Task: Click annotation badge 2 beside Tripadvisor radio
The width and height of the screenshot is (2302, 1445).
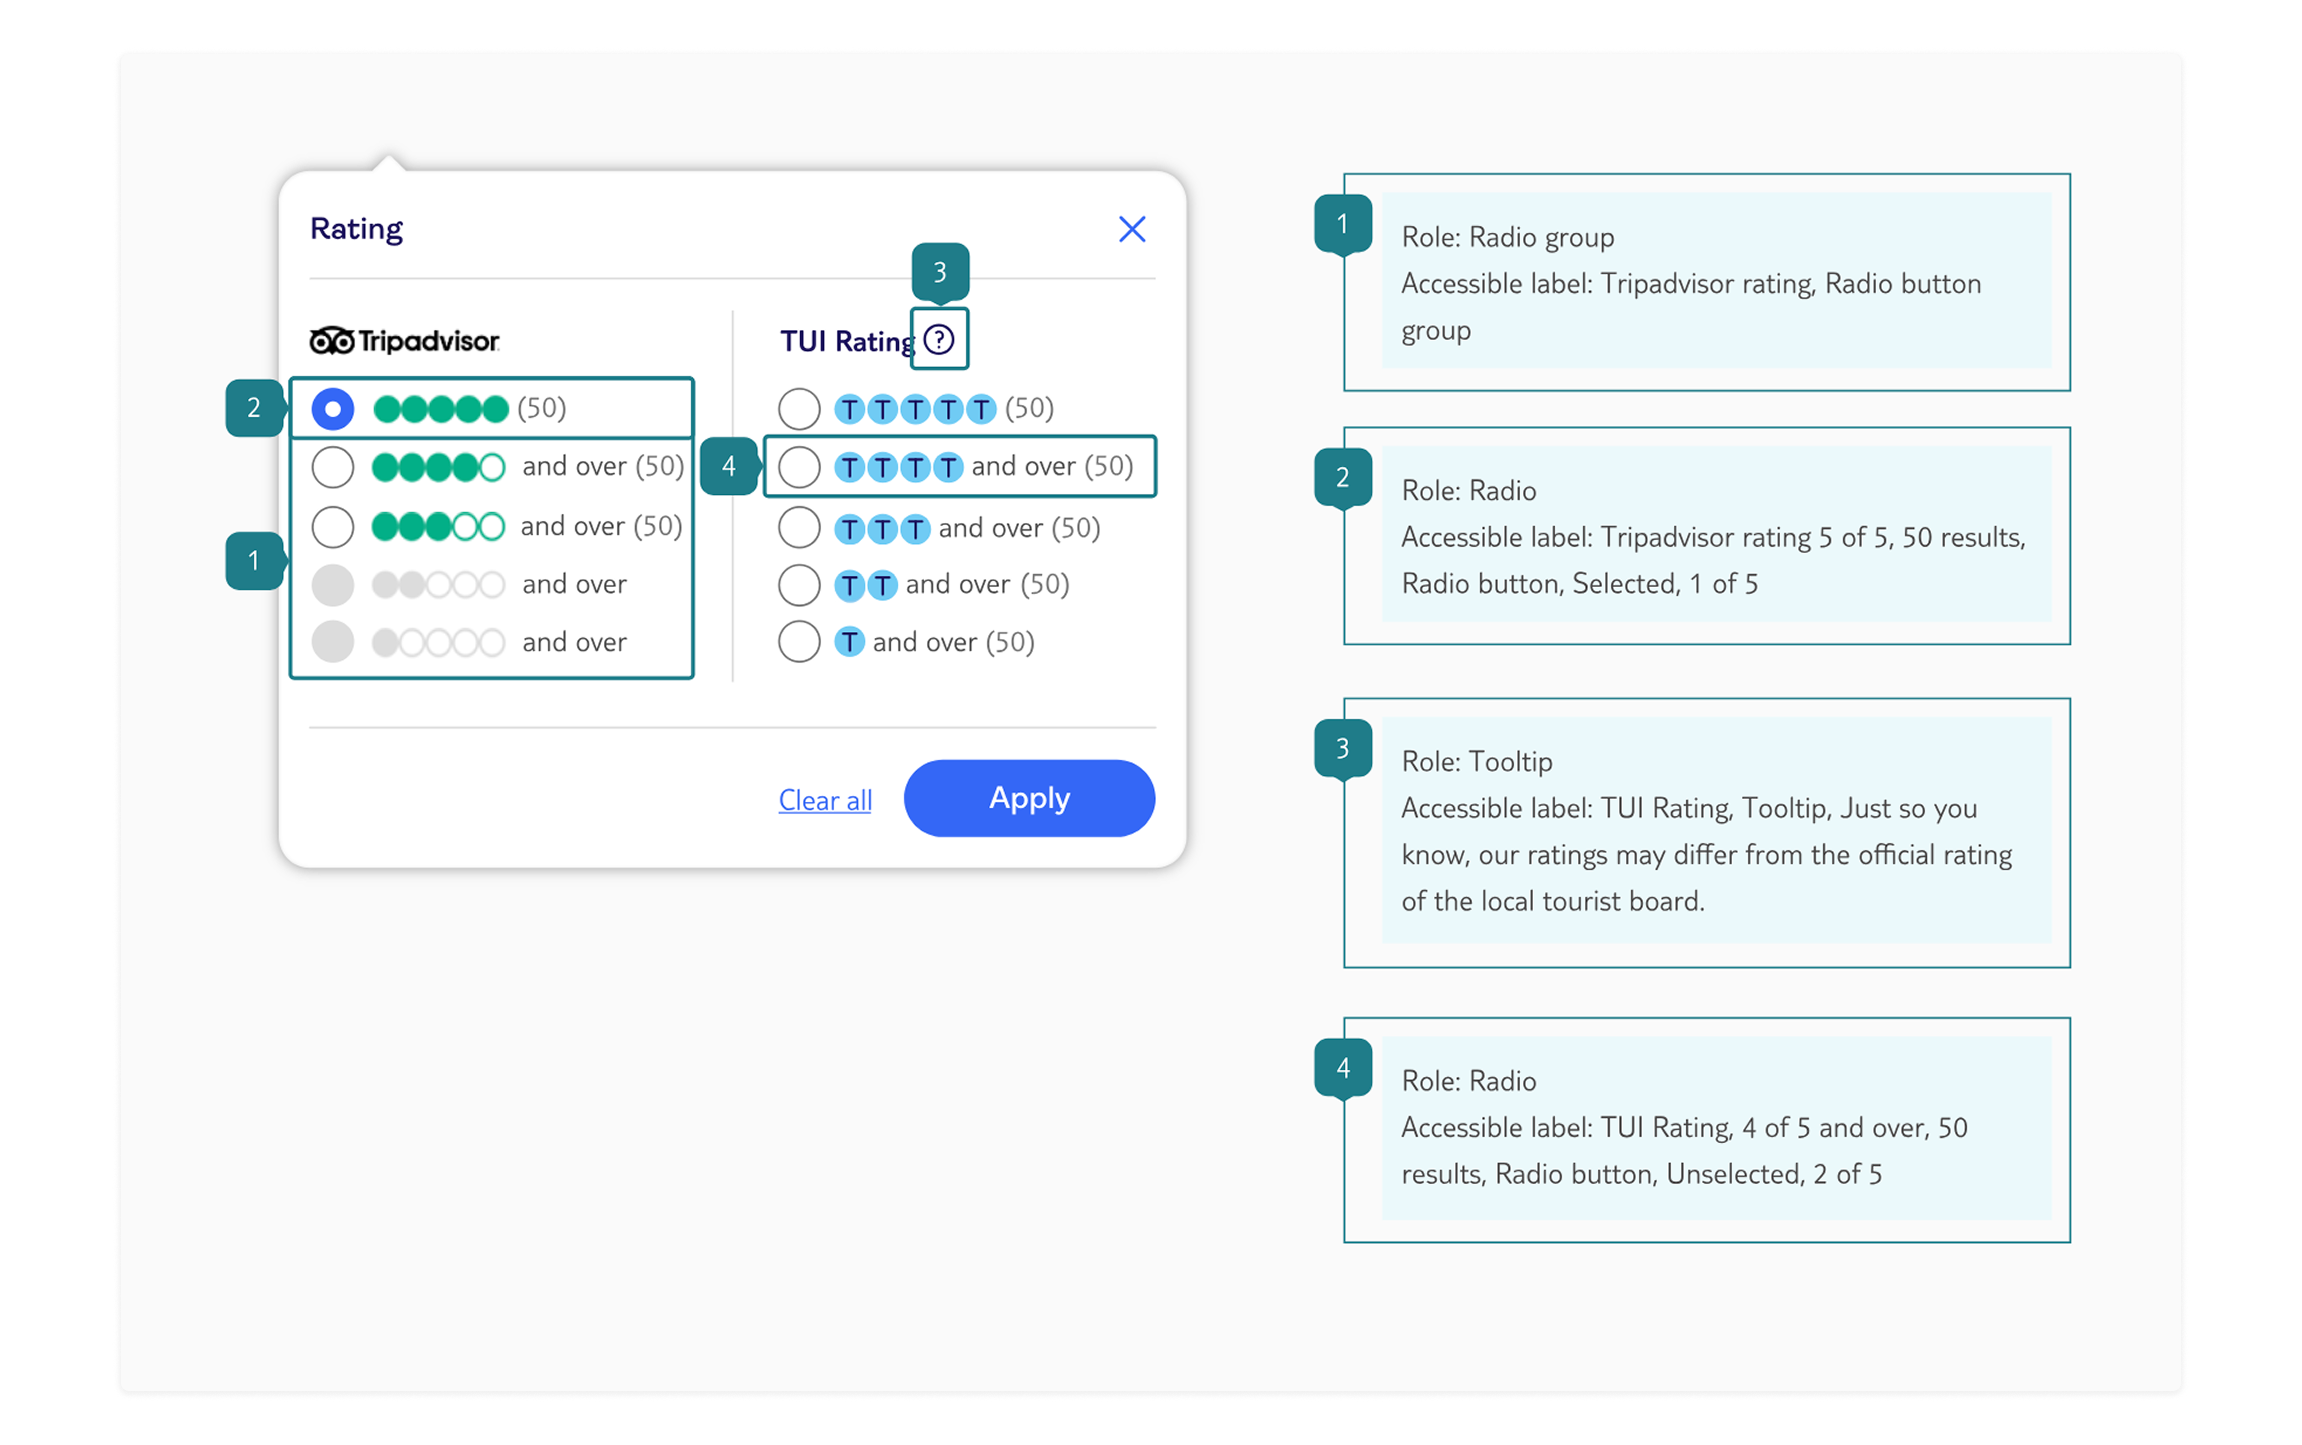Action: click(x=254, y=408)
